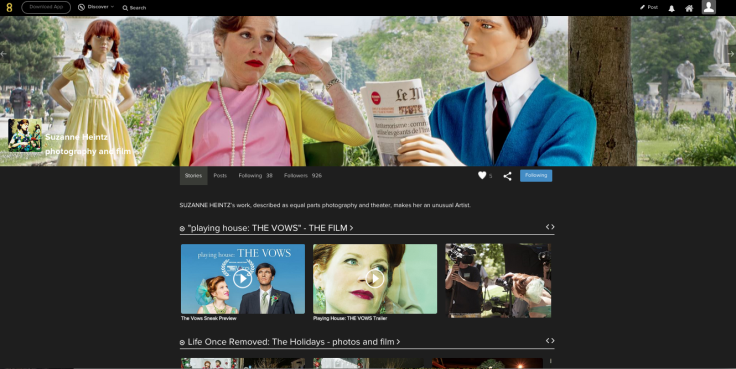Open the share icon
Image resolution: width=736 pixels, height=369 pixels.
coord(507,176)
